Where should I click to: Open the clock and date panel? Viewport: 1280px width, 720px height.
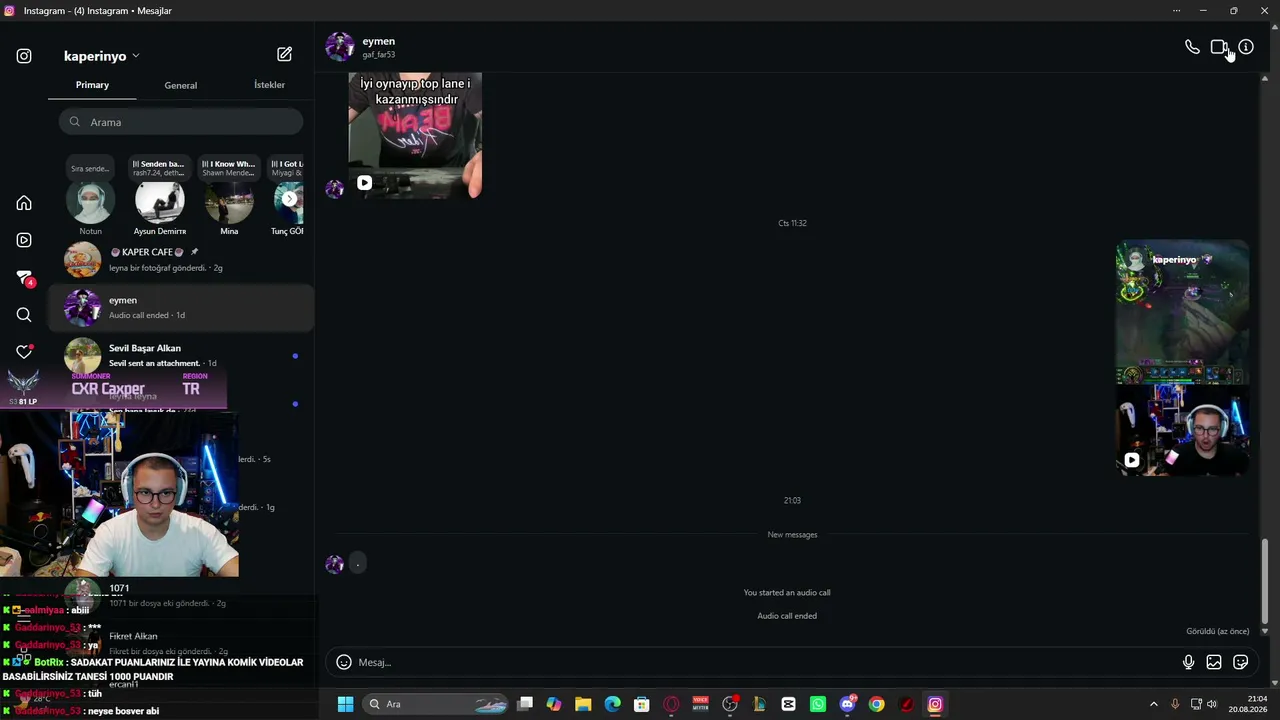click(1249, 704)
